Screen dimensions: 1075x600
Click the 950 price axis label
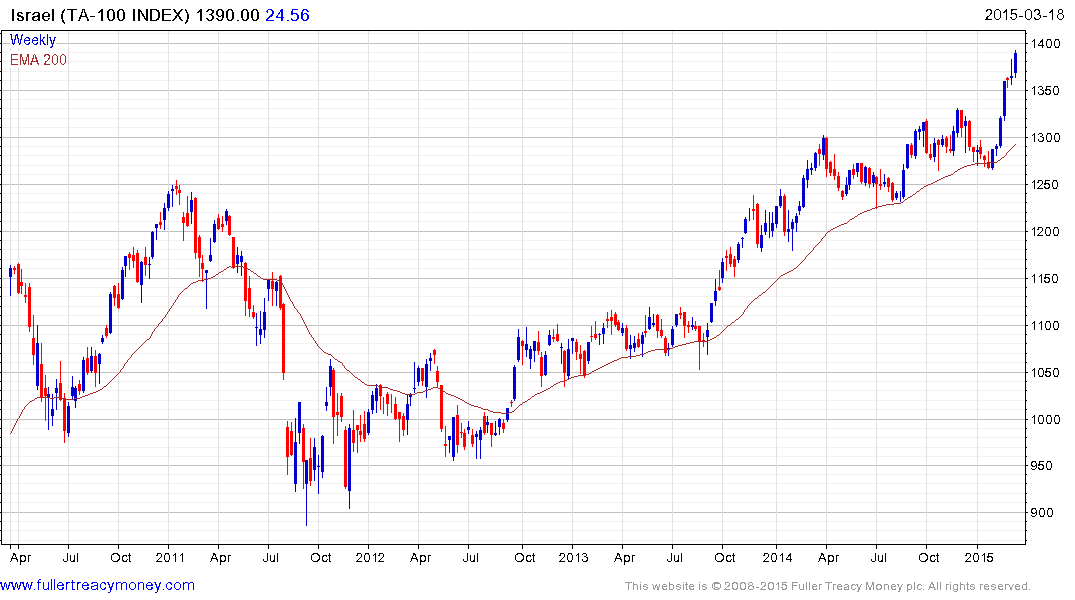point(1042,466)
